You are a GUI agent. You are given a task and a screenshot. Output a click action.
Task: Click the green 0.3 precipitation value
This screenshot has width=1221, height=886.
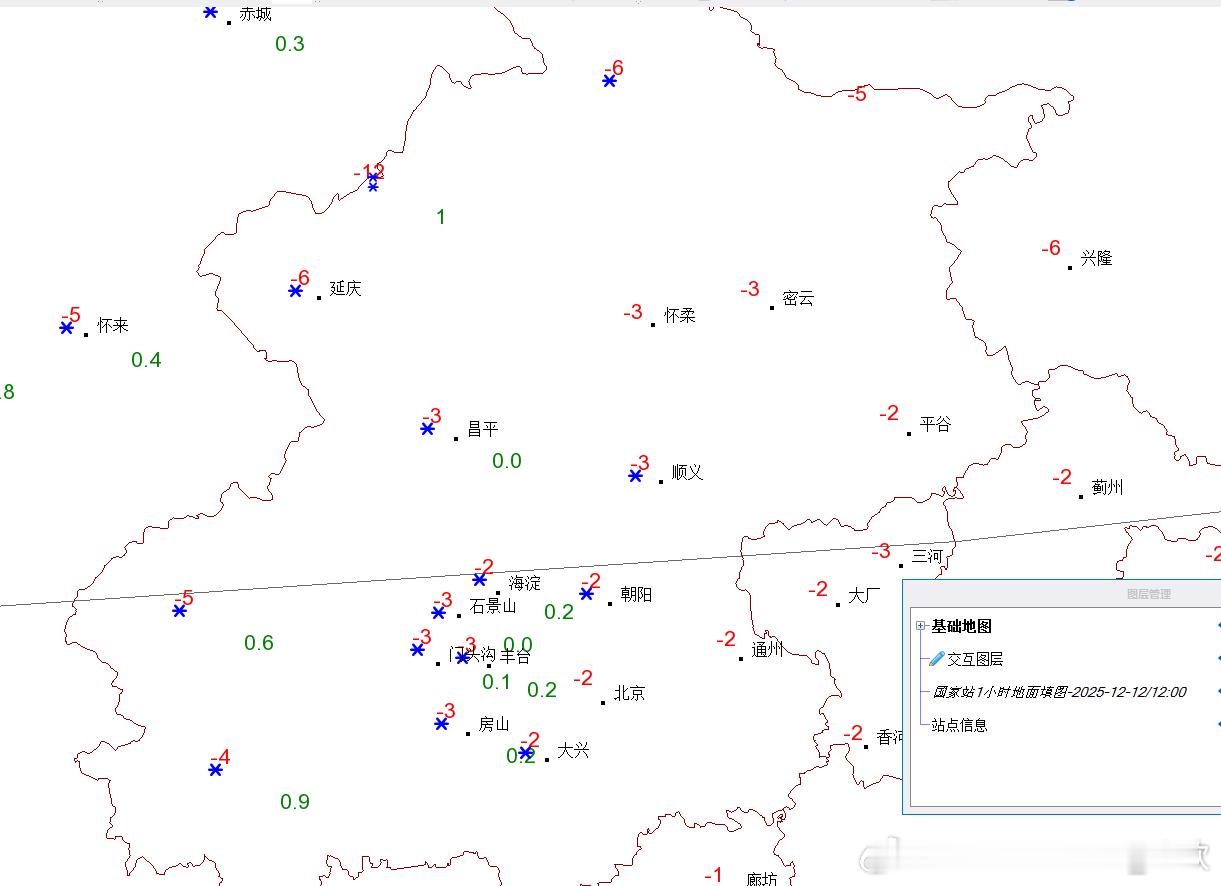pos(290,43)
